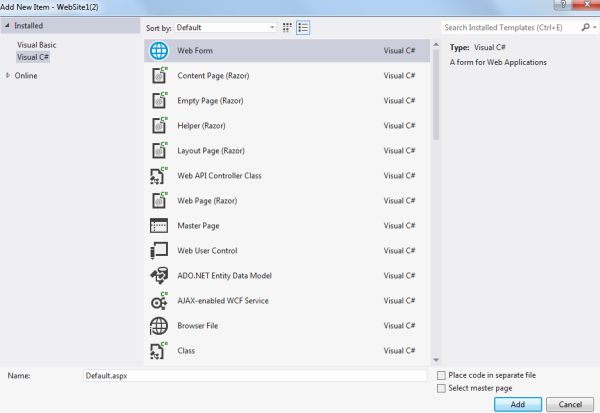Image resolution: width=600 pixels, height=413 pixels.
Task: Click the Empty Page (Razor) template icon
Action: [x=159, y=100]
